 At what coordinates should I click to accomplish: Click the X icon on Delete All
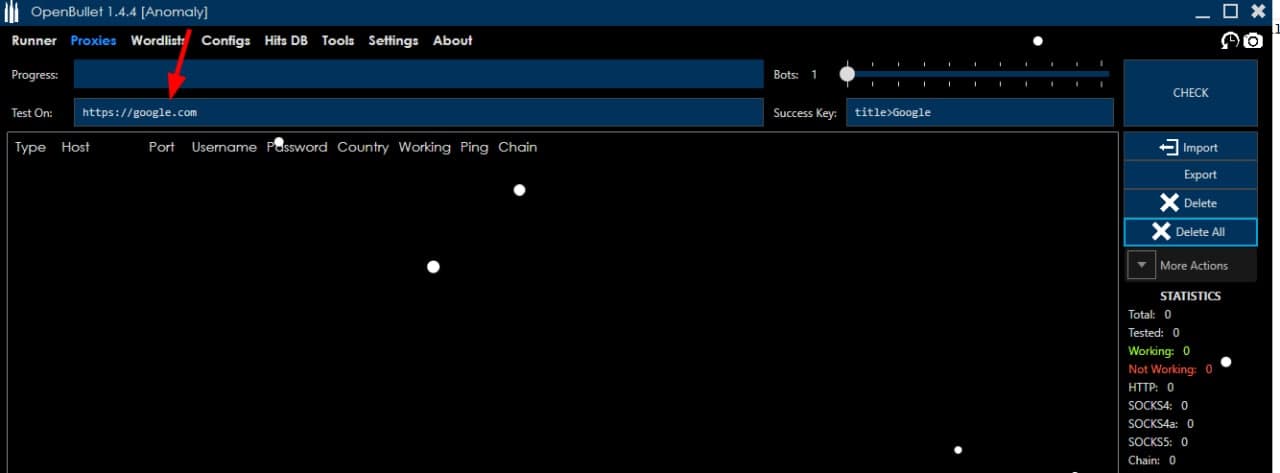(x=1161, y=232)
